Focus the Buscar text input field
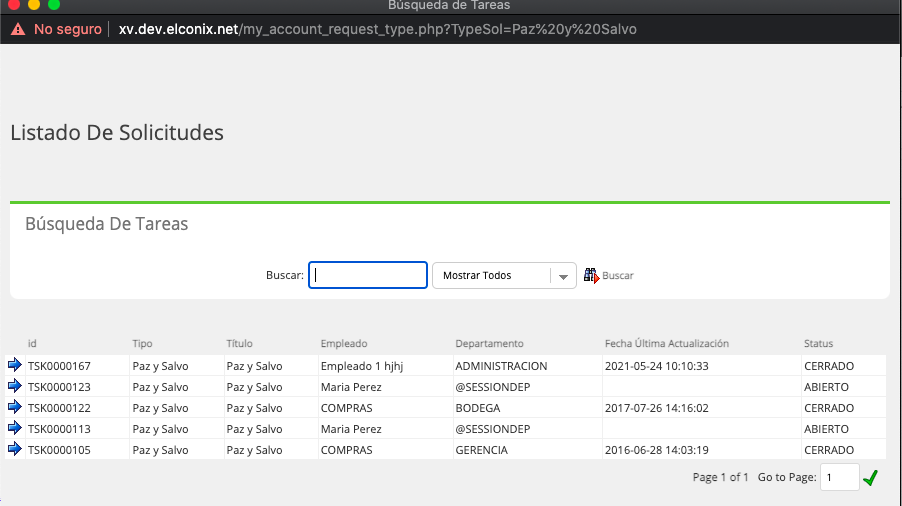902x506 pixels. click(x=368, y=275)
